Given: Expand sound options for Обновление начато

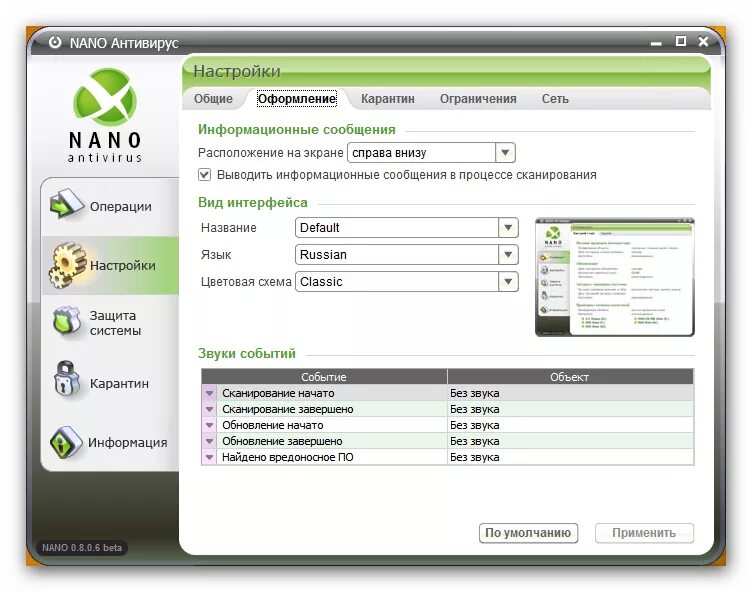Looking at the screenshot, I should [209, 425].
